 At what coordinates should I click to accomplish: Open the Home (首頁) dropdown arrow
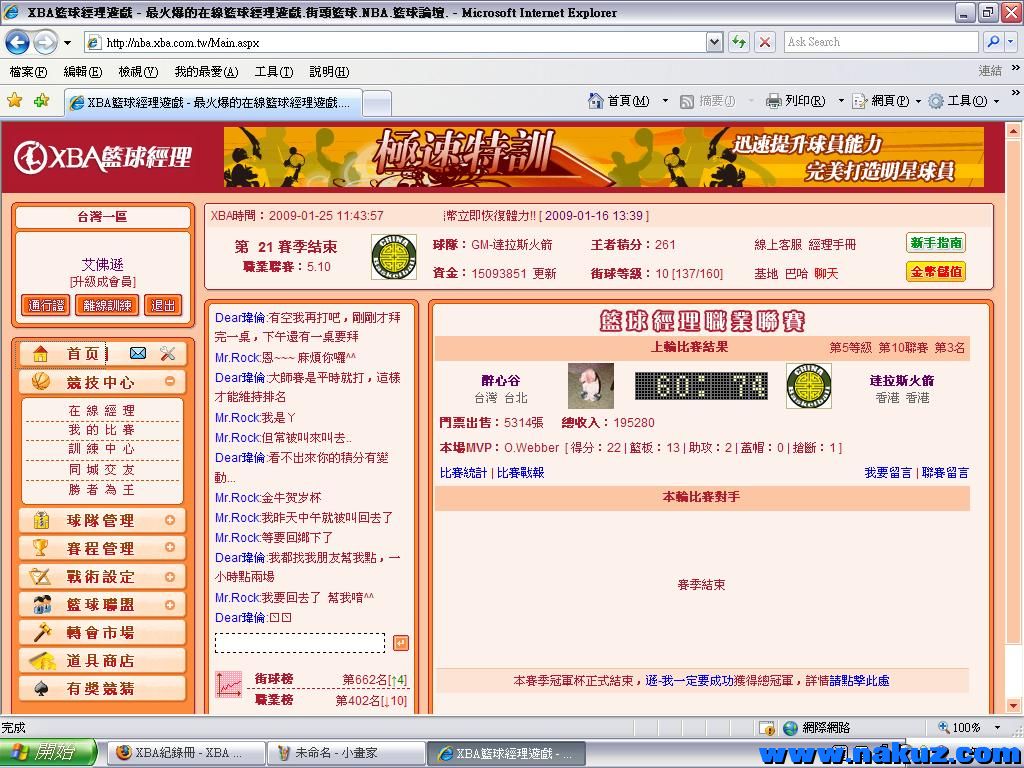pos(665,101)
